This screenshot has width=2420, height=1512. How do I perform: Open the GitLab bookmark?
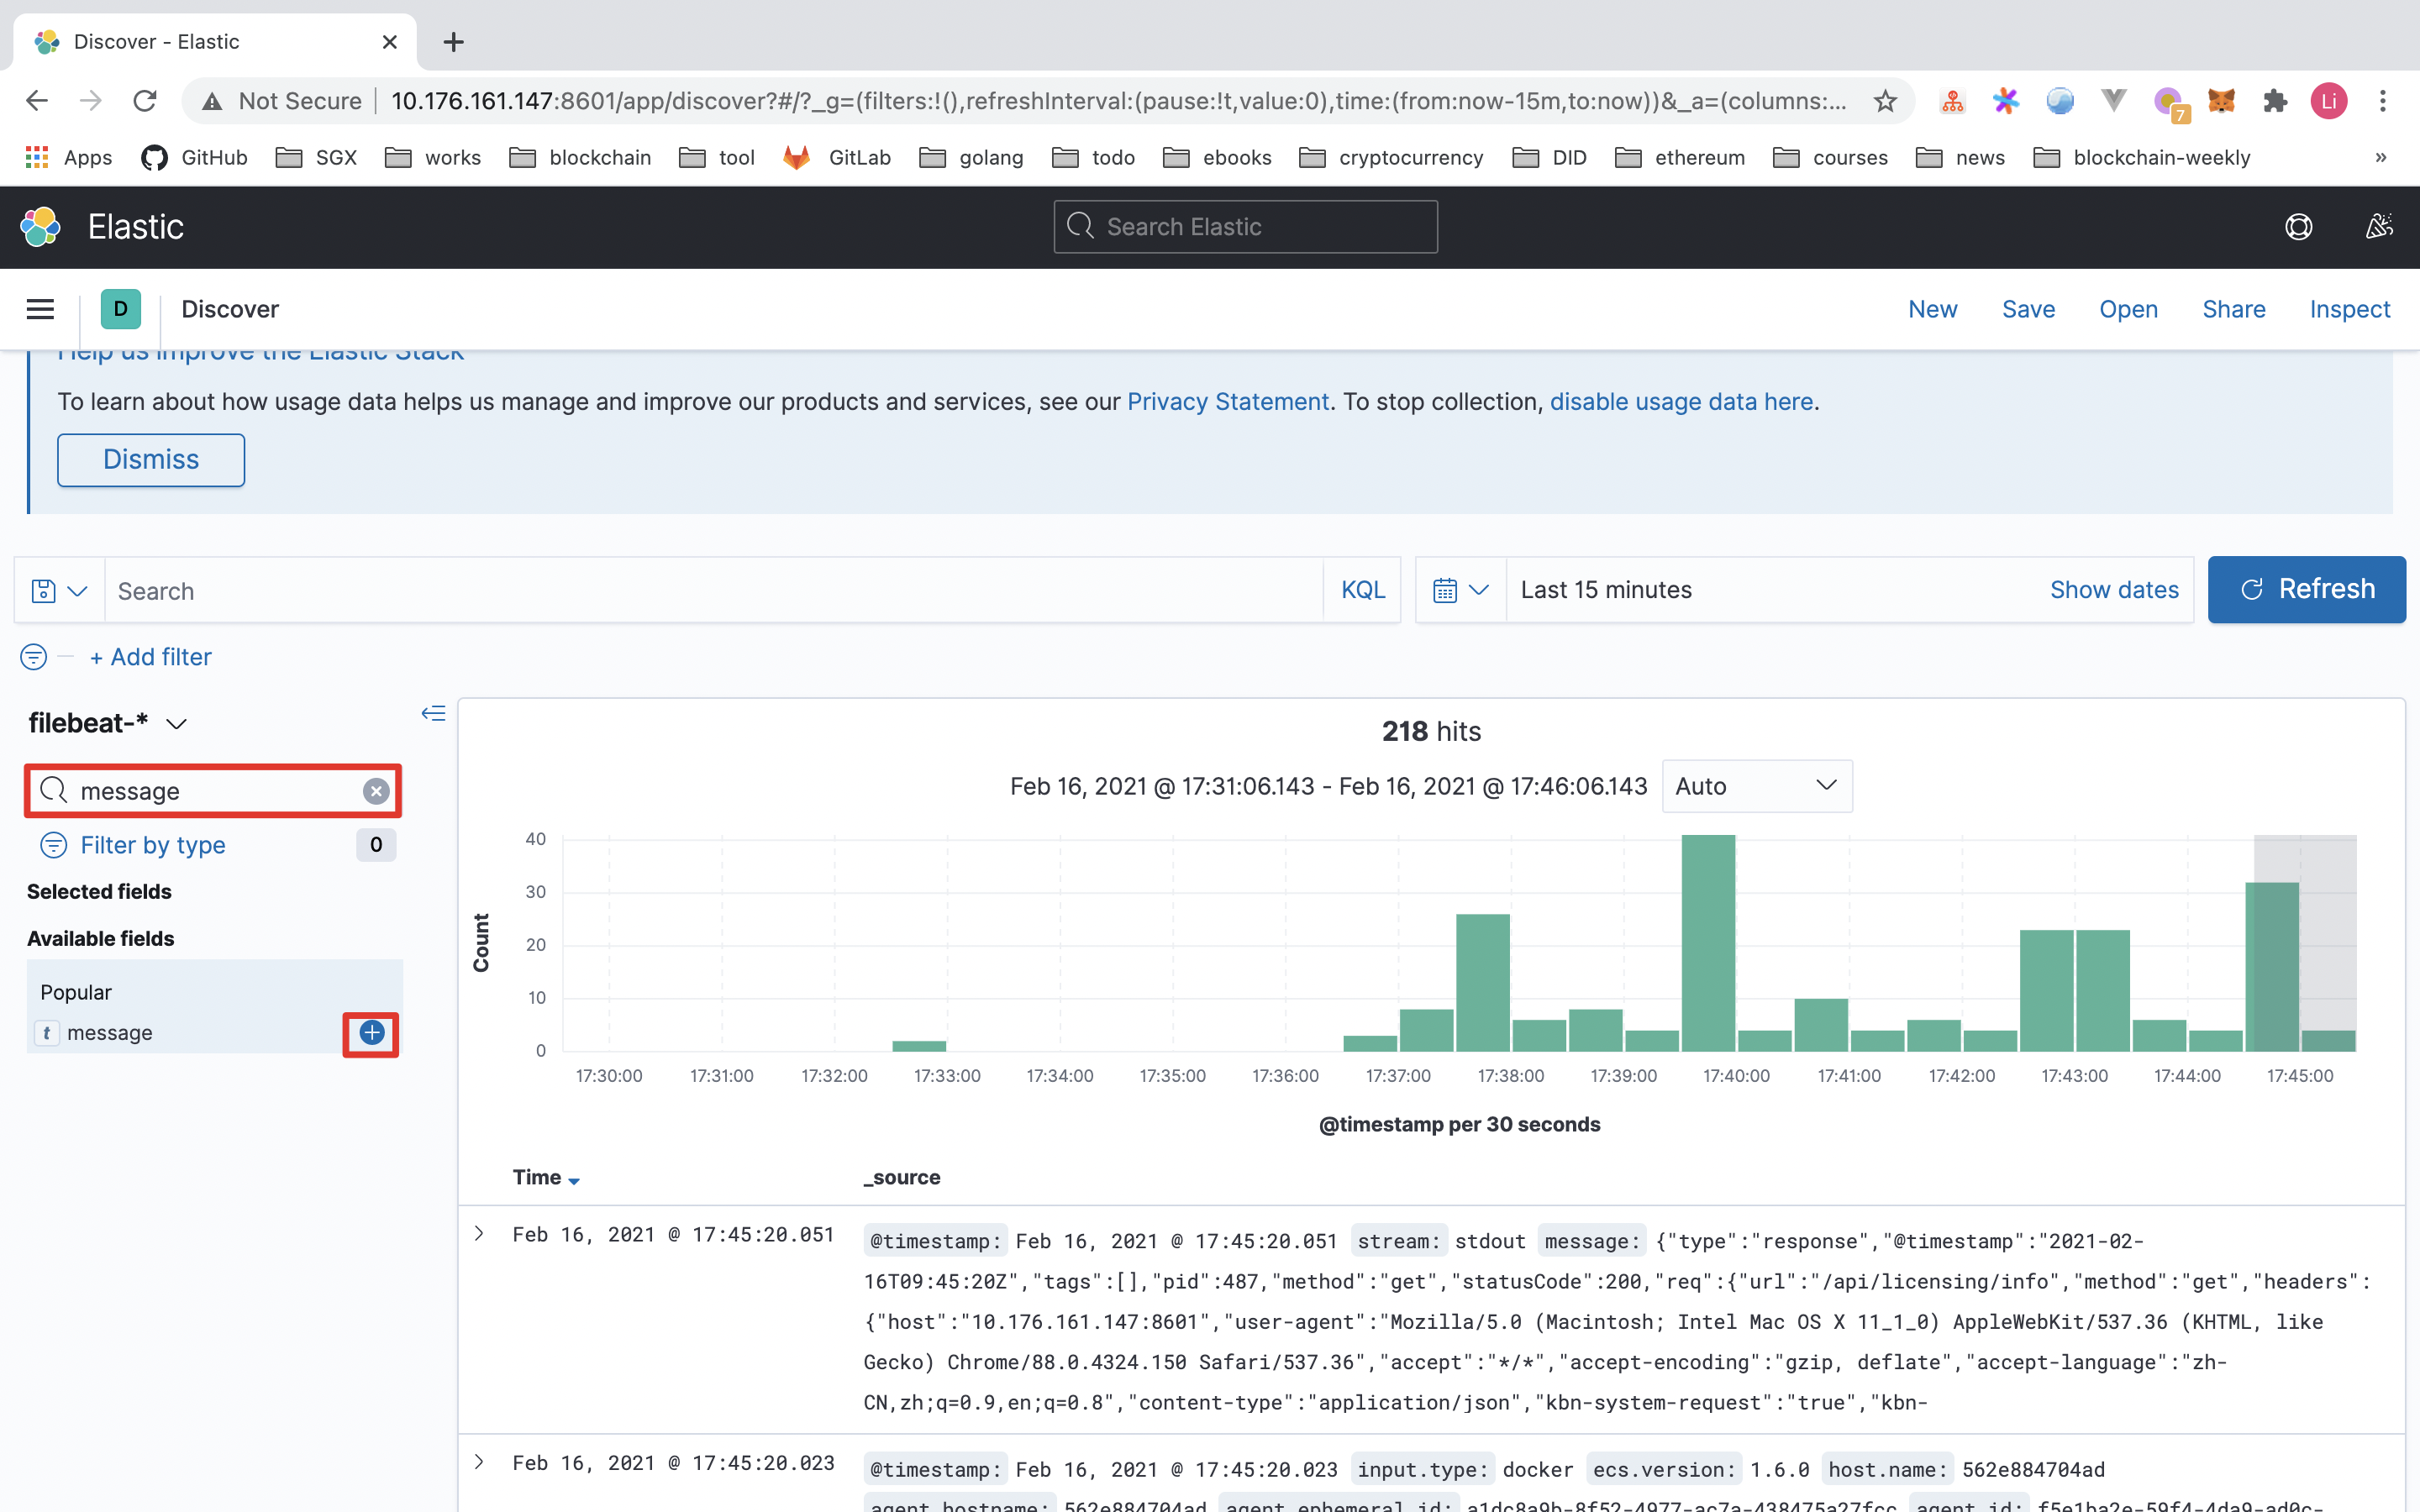pos(836,157)
